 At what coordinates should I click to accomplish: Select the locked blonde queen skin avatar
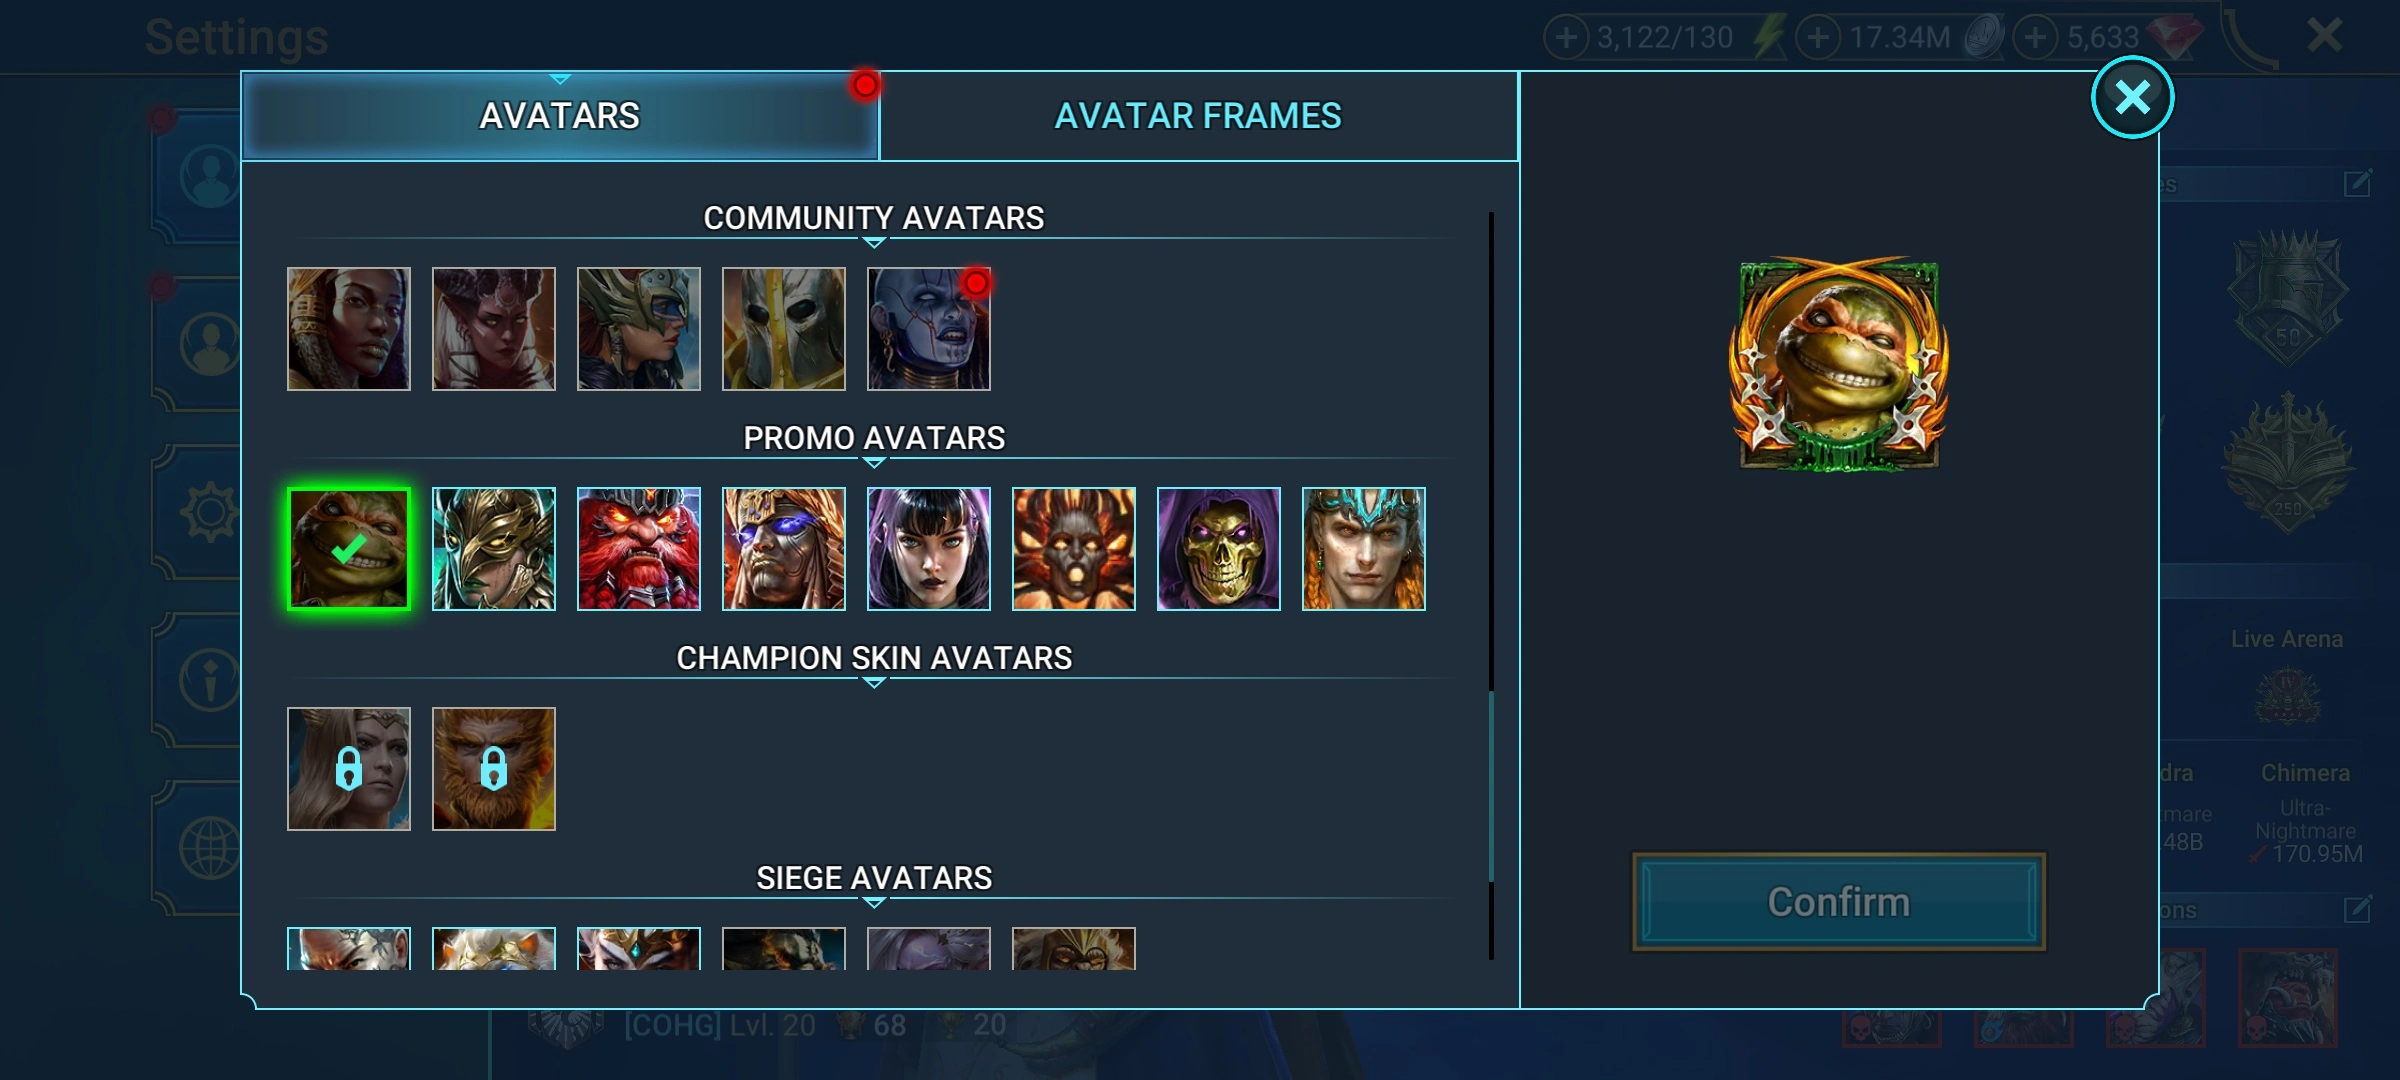click(x=348, y=769)
